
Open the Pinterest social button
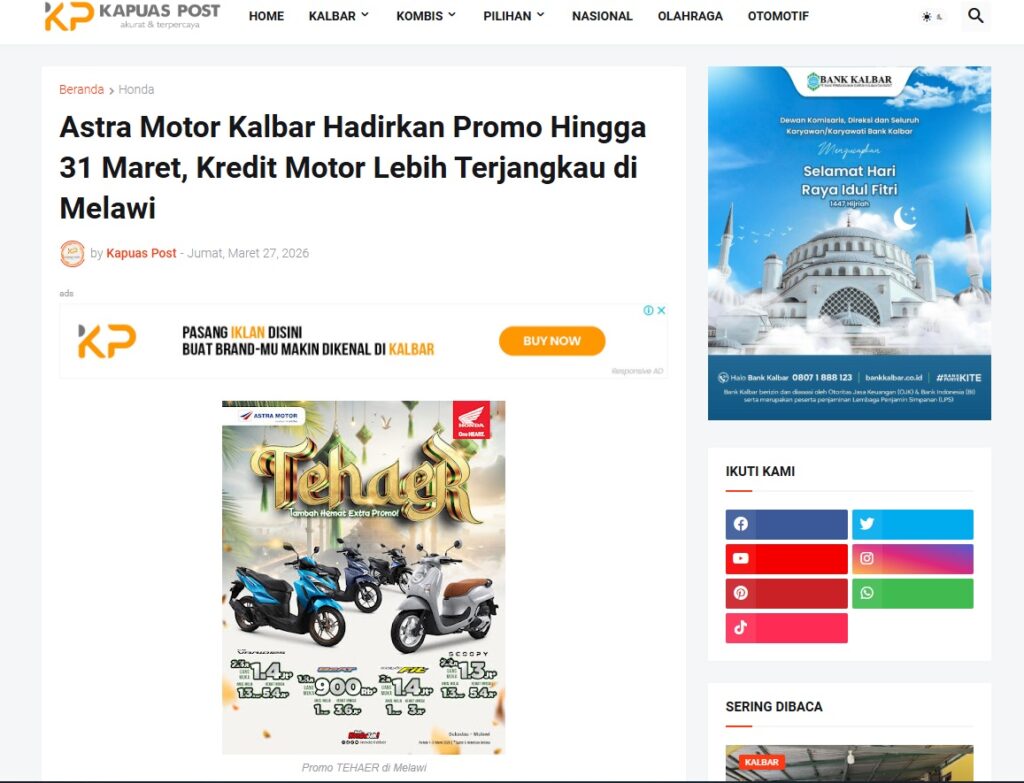click(786, 594)
